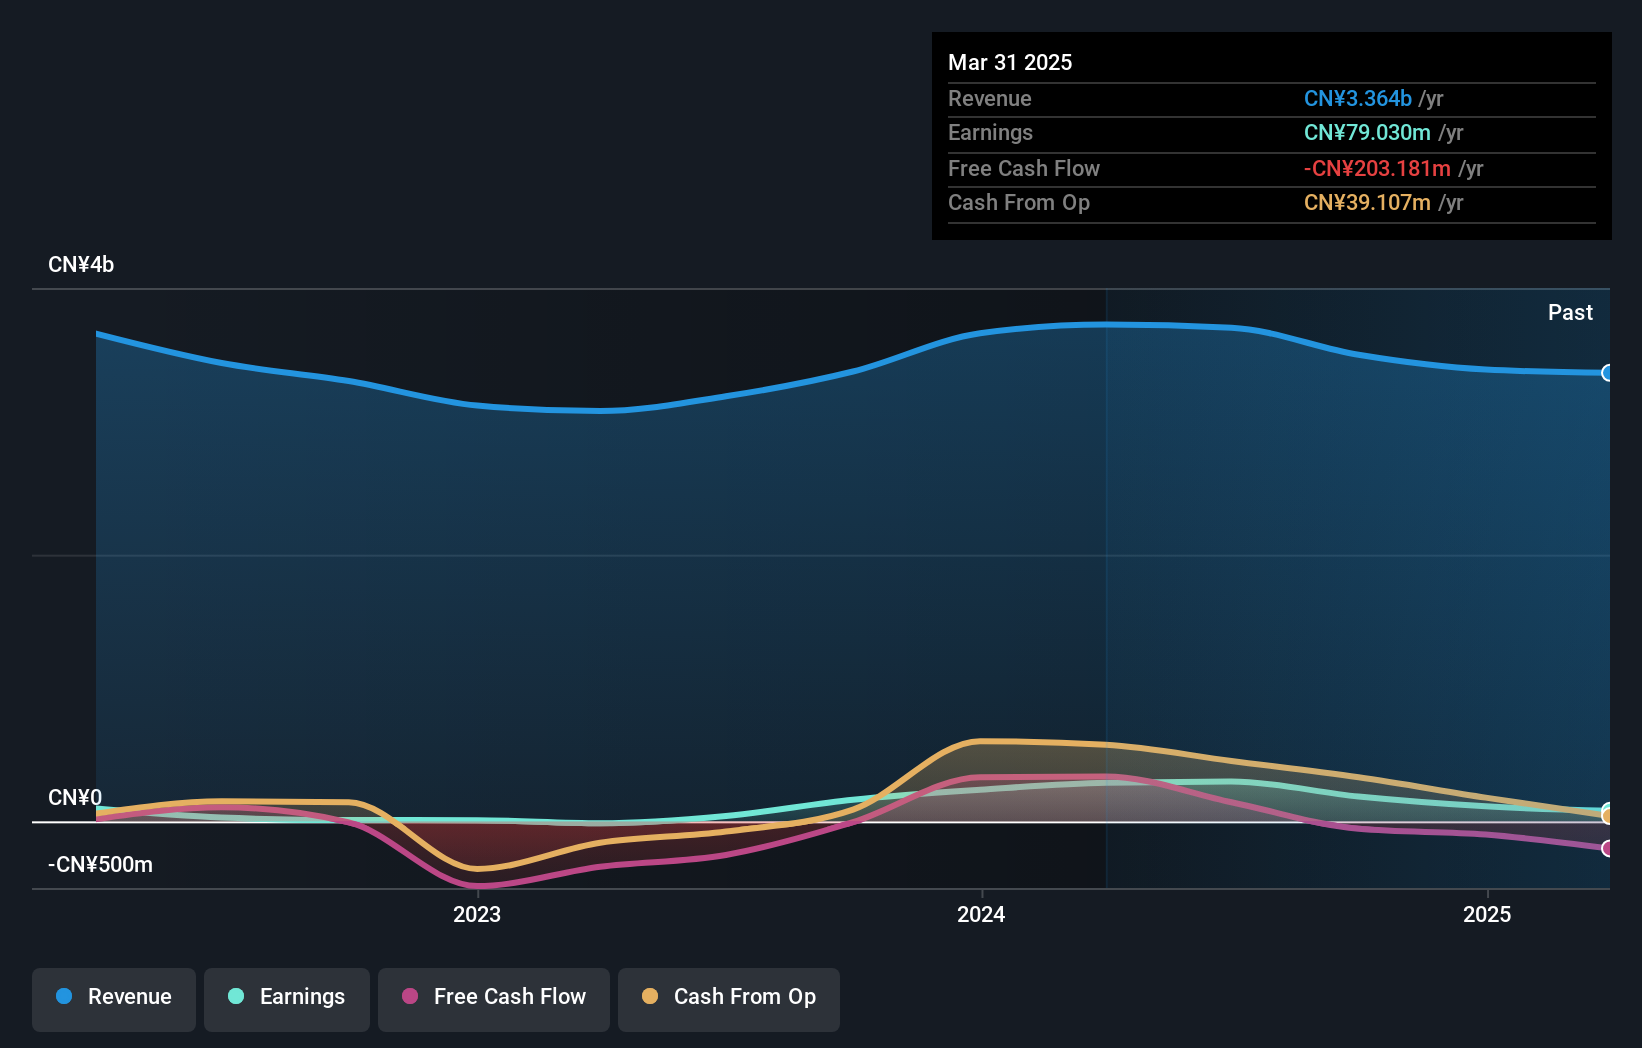The height and width of the screenshot is (1048, 1642).
Task: Click the blue Revenue legend dot
Action: click(x=64, y=996)
